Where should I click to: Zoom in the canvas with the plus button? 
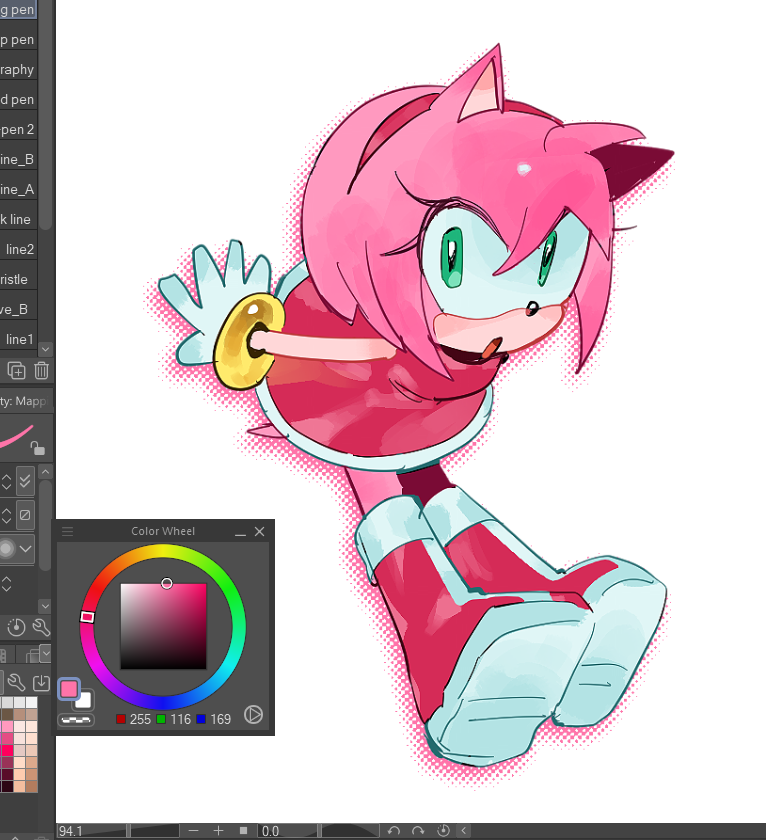(x=219, y=830)
